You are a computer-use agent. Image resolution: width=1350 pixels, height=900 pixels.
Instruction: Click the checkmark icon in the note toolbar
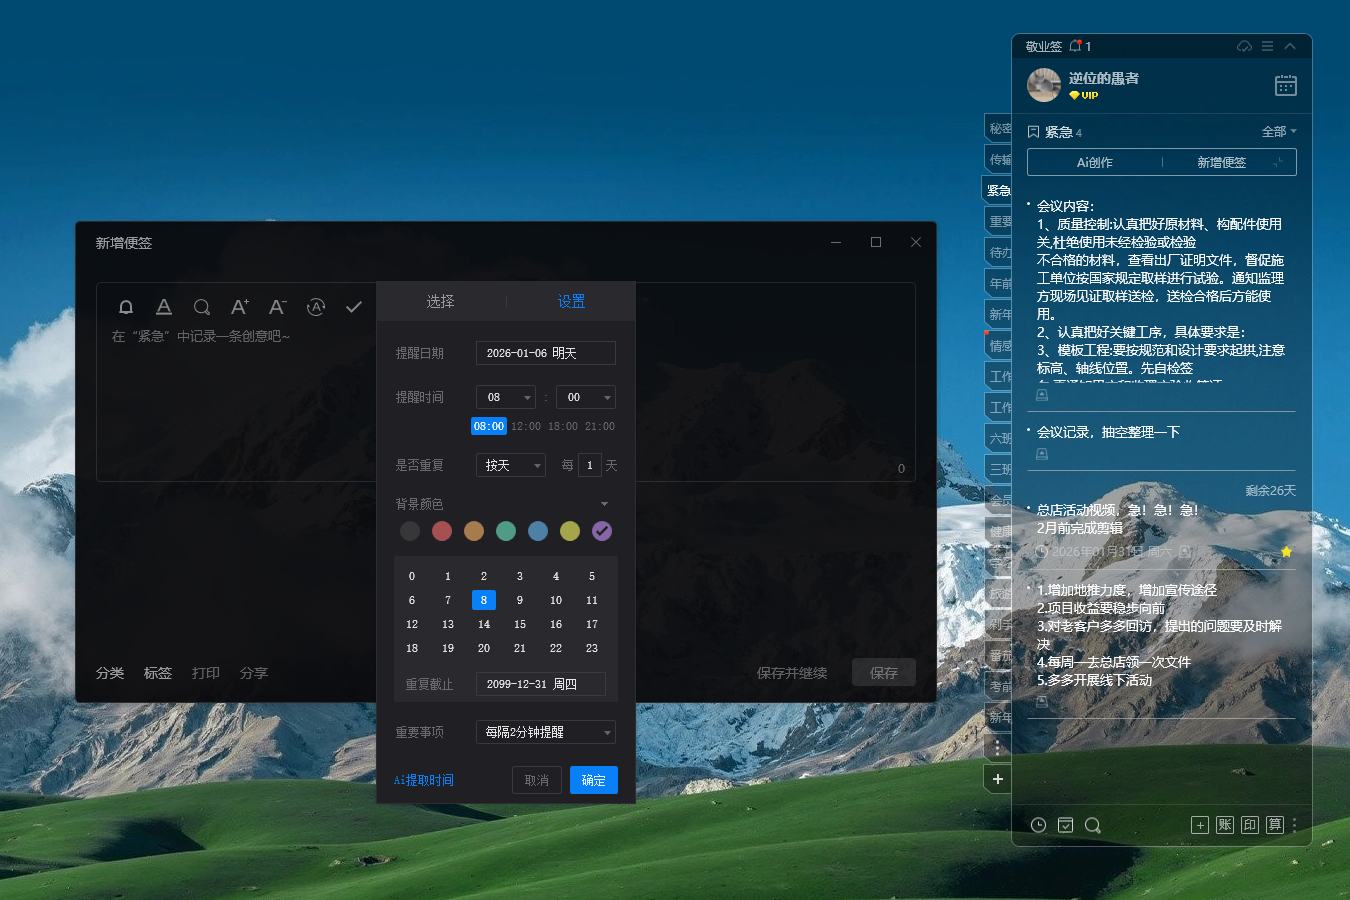click(353, 307)
